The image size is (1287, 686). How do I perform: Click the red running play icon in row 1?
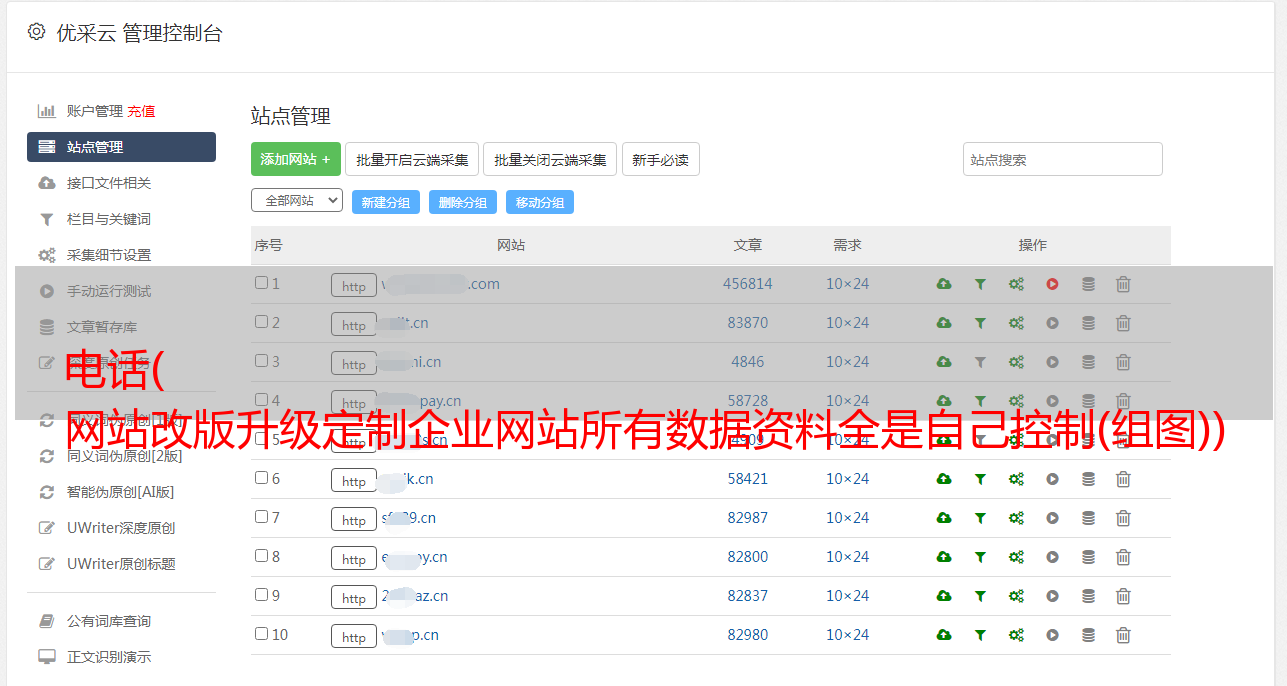(x=1052, y=284)
